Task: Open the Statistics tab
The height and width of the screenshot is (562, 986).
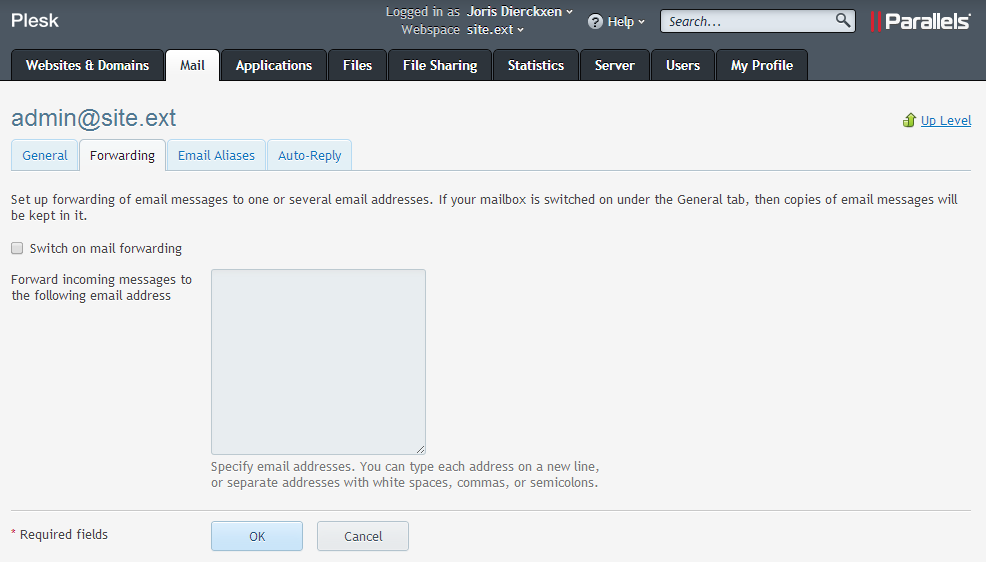Action: (536, 65)
